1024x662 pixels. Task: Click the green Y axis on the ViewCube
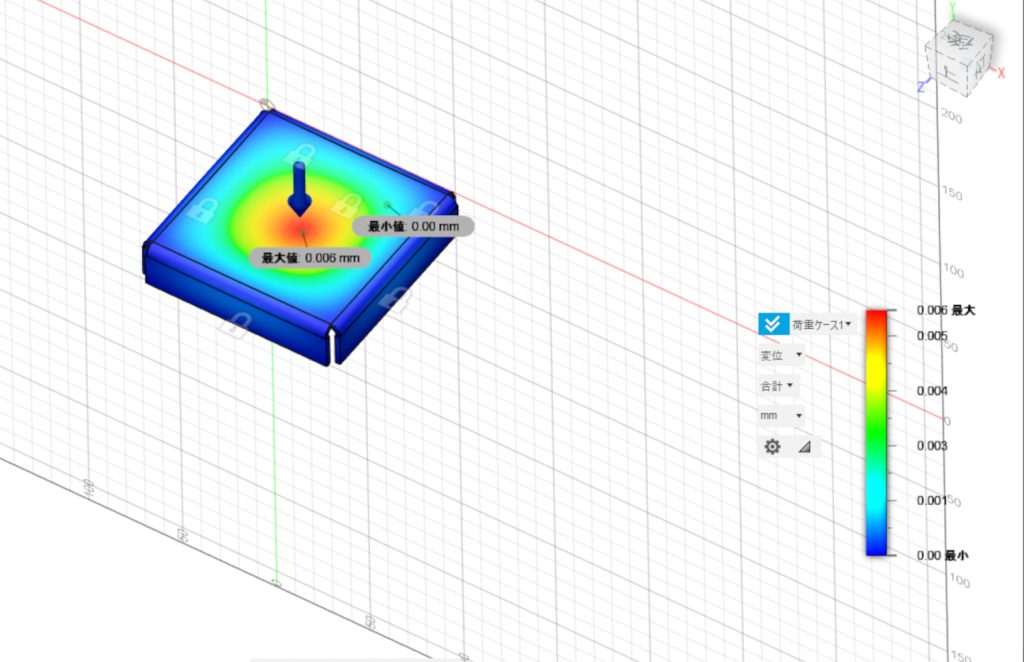pyautogui.click(x=953, y=12)
